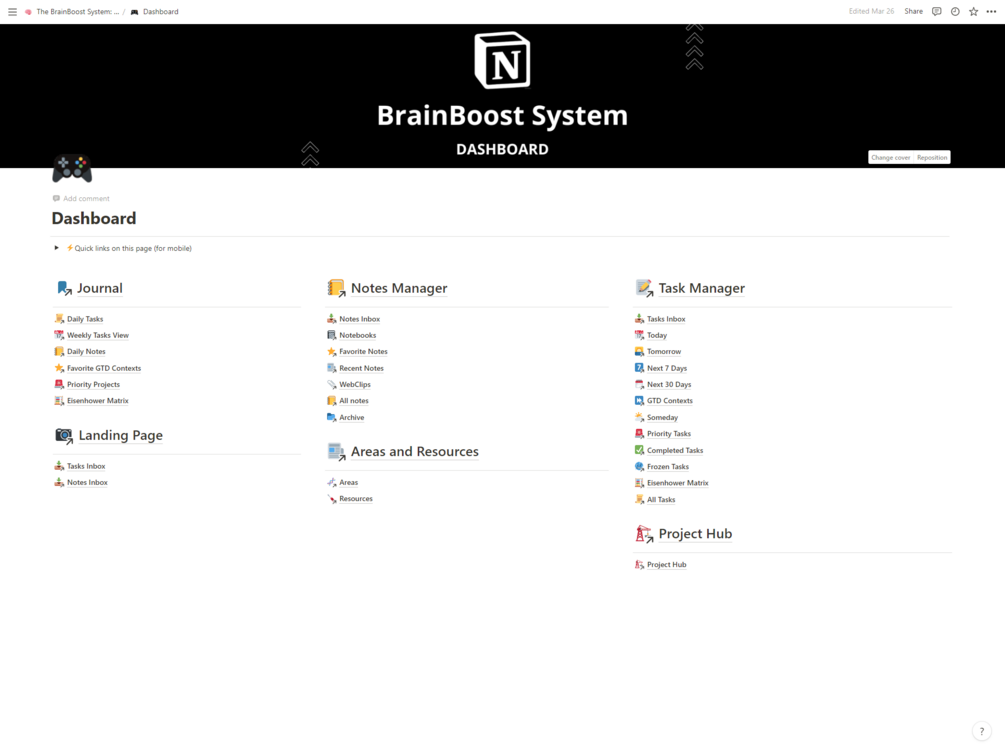Click the Landing Page camera icon
The image size is (1005, 754).
coord(64,436)
